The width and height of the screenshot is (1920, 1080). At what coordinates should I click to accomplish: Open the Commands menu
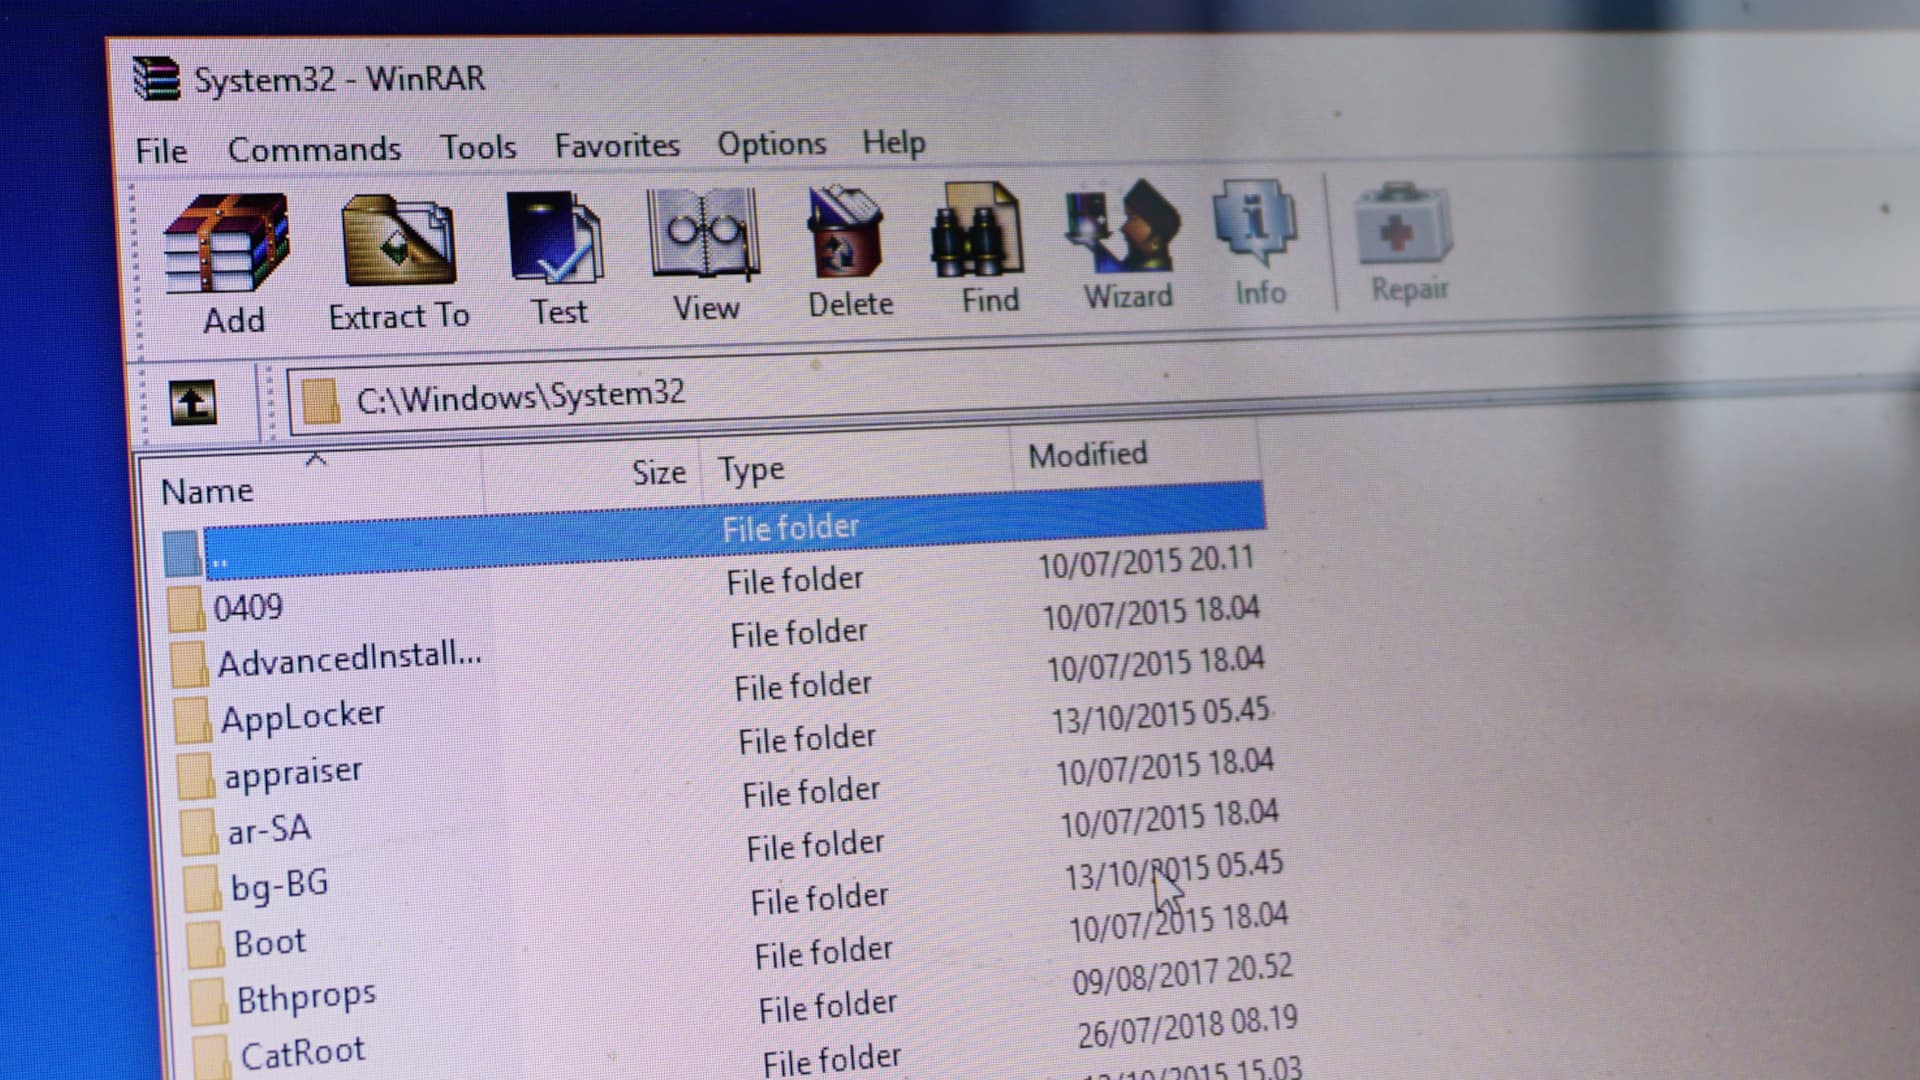point(315,147)
